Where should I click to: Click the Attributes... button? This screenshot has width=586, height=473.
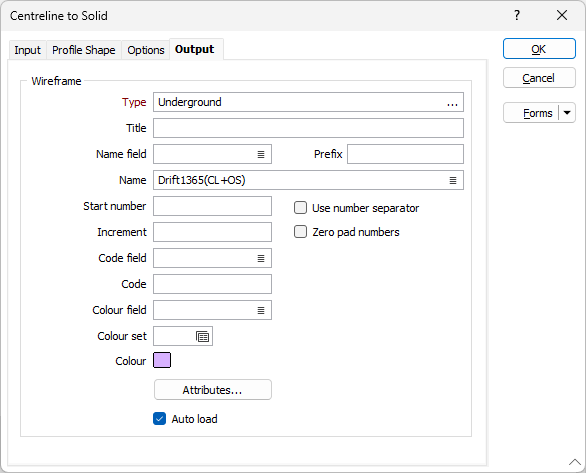coord(213,390)
